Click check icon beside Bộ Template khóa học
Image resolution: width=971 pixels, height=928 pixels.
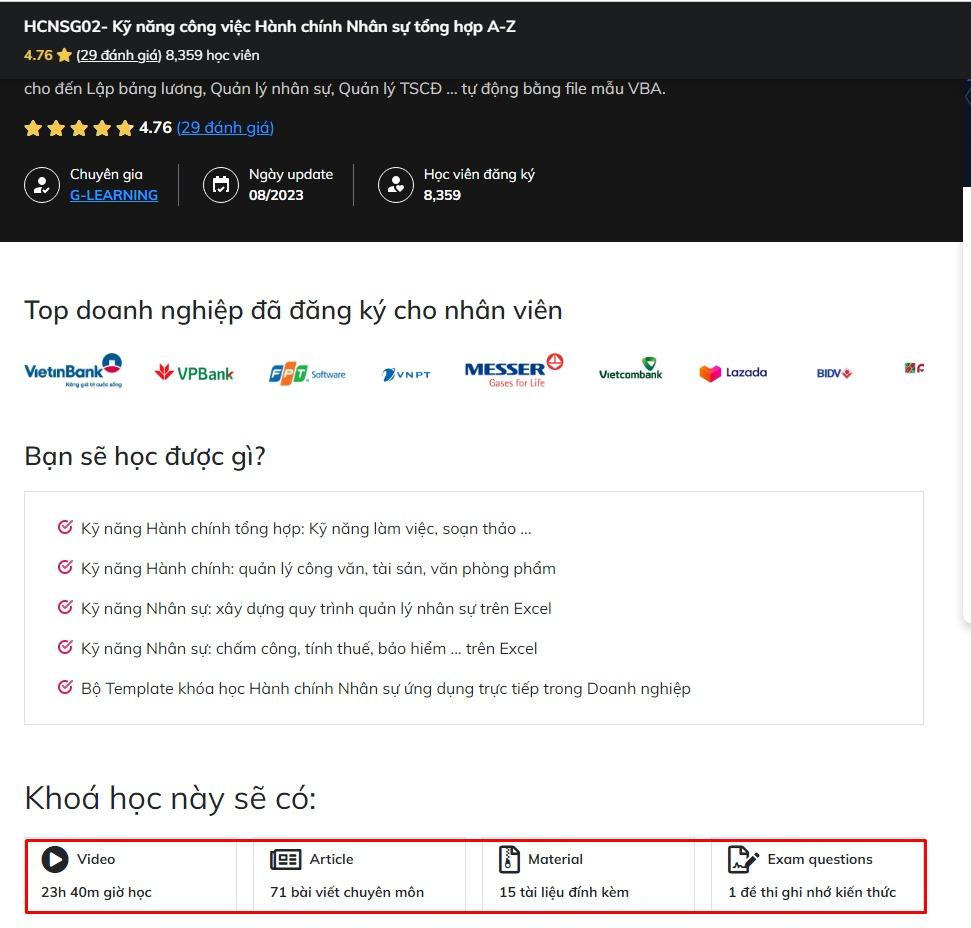pyautogui.click(x=65, y=687)
